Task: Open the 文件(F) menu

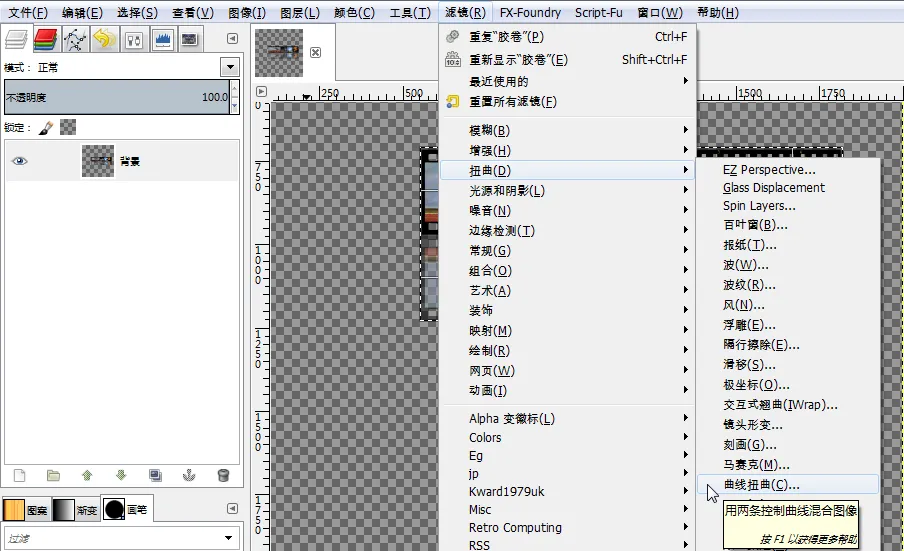Action: tap(28, 13)
